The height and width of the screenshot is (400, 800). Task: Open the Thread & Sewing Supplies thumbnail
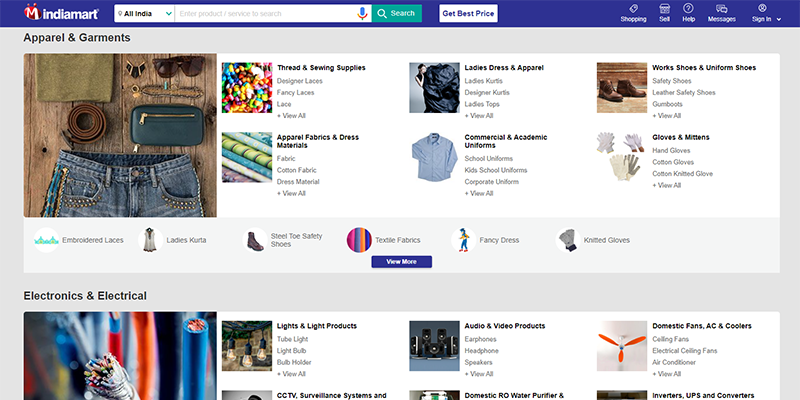tap(247, 88)
